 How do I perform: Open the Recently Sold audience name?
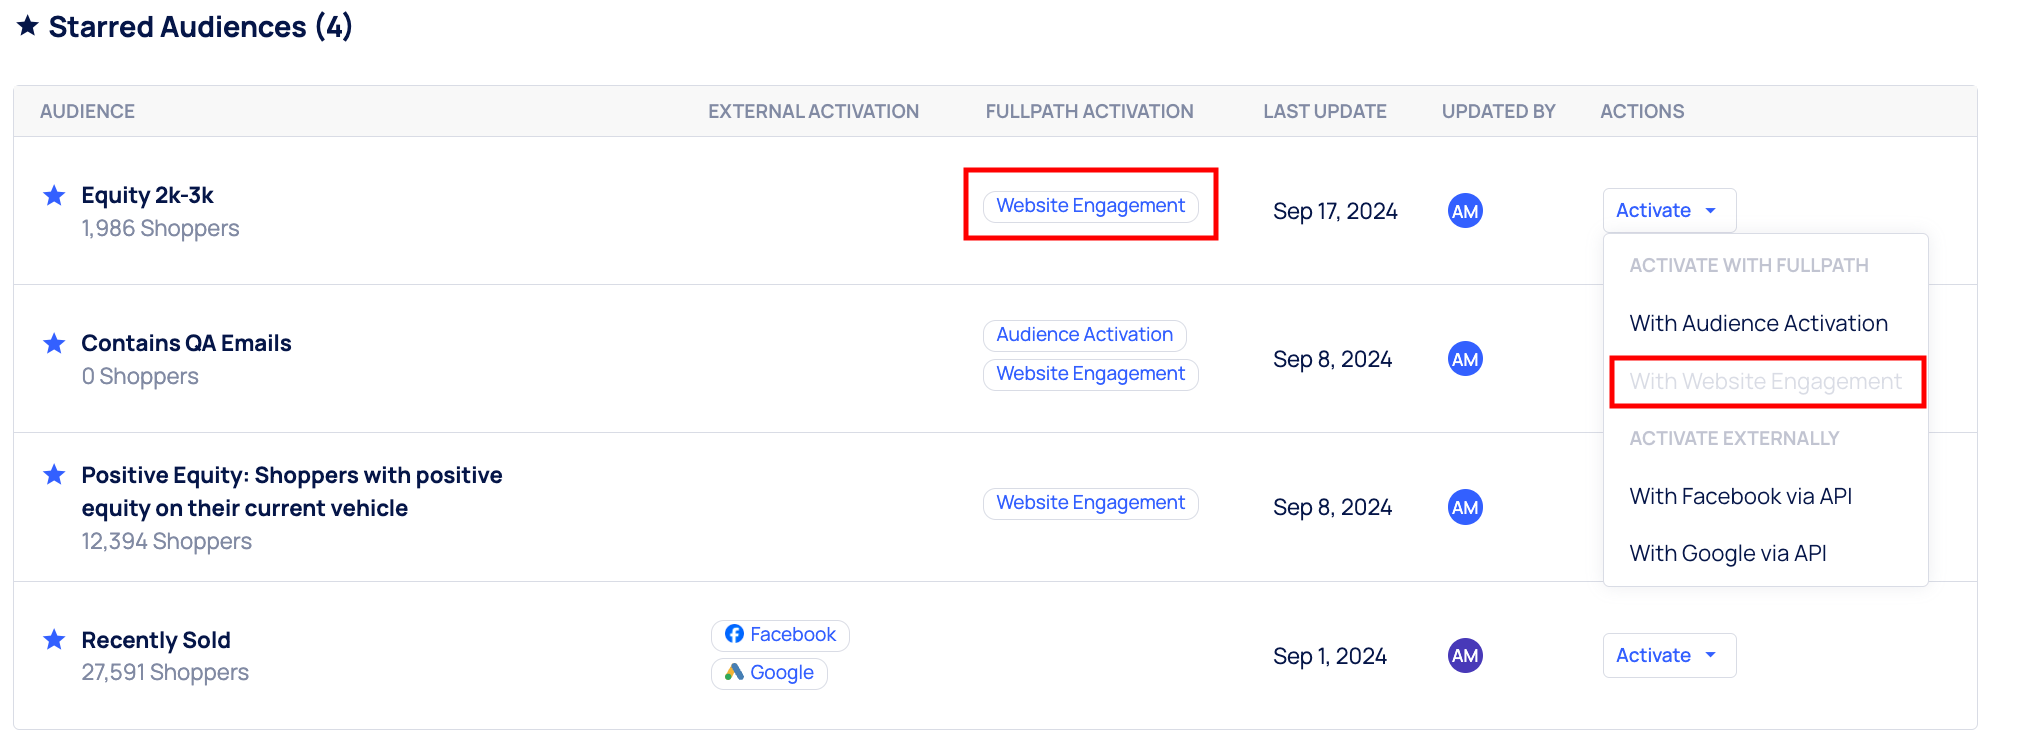pyautogui.click(x=156, y=640)
